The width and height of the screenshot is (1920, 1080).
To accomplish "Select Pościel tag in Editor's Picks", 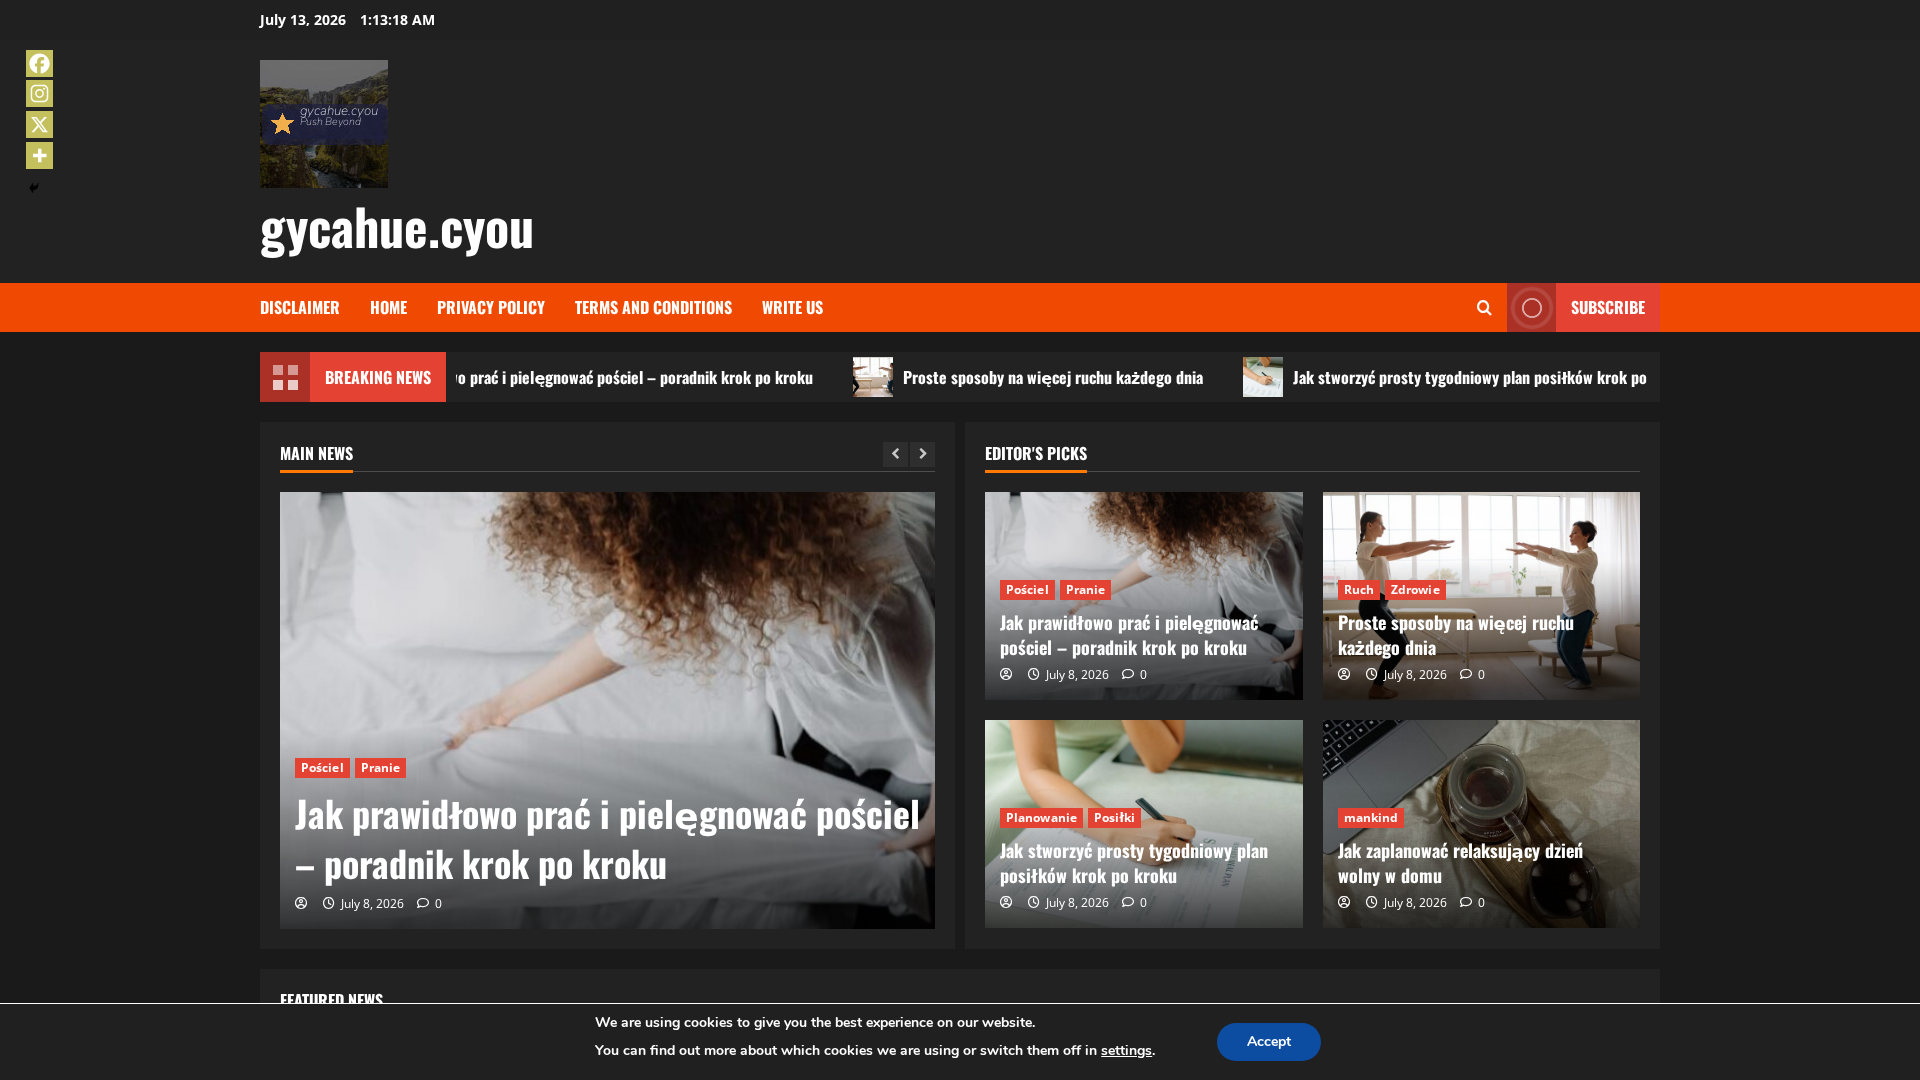I will (1027, 590).
